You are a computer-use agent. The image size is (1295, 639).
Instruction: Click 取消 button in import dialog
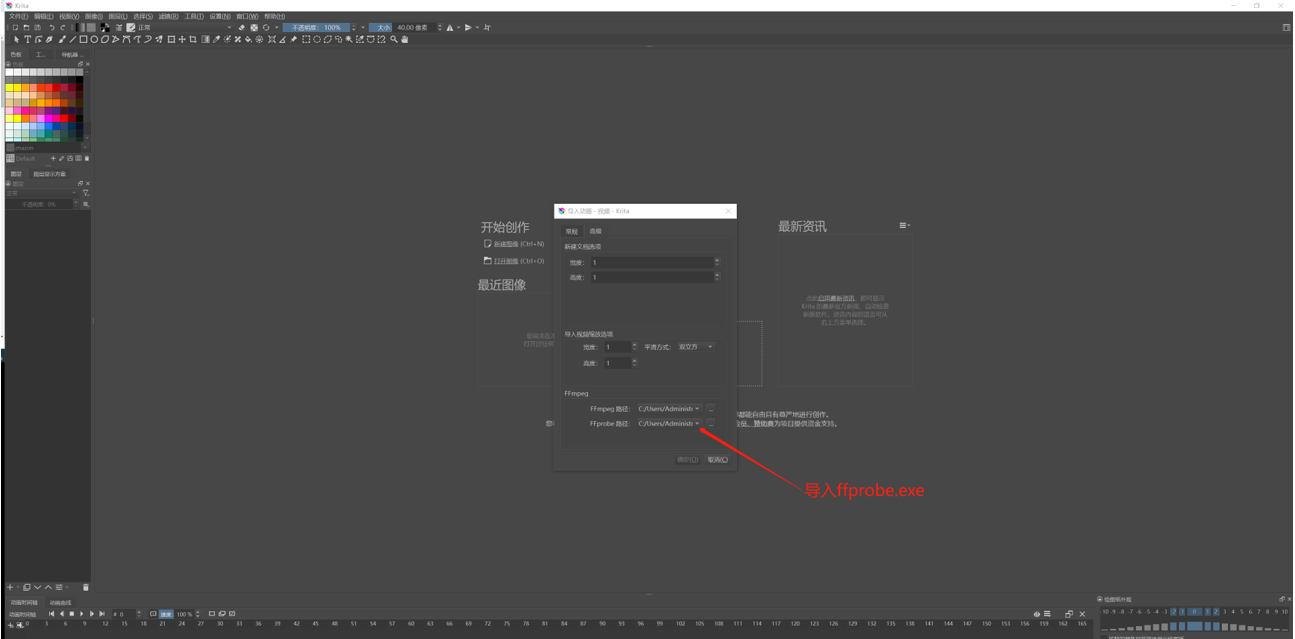click(x=717, y=460)
